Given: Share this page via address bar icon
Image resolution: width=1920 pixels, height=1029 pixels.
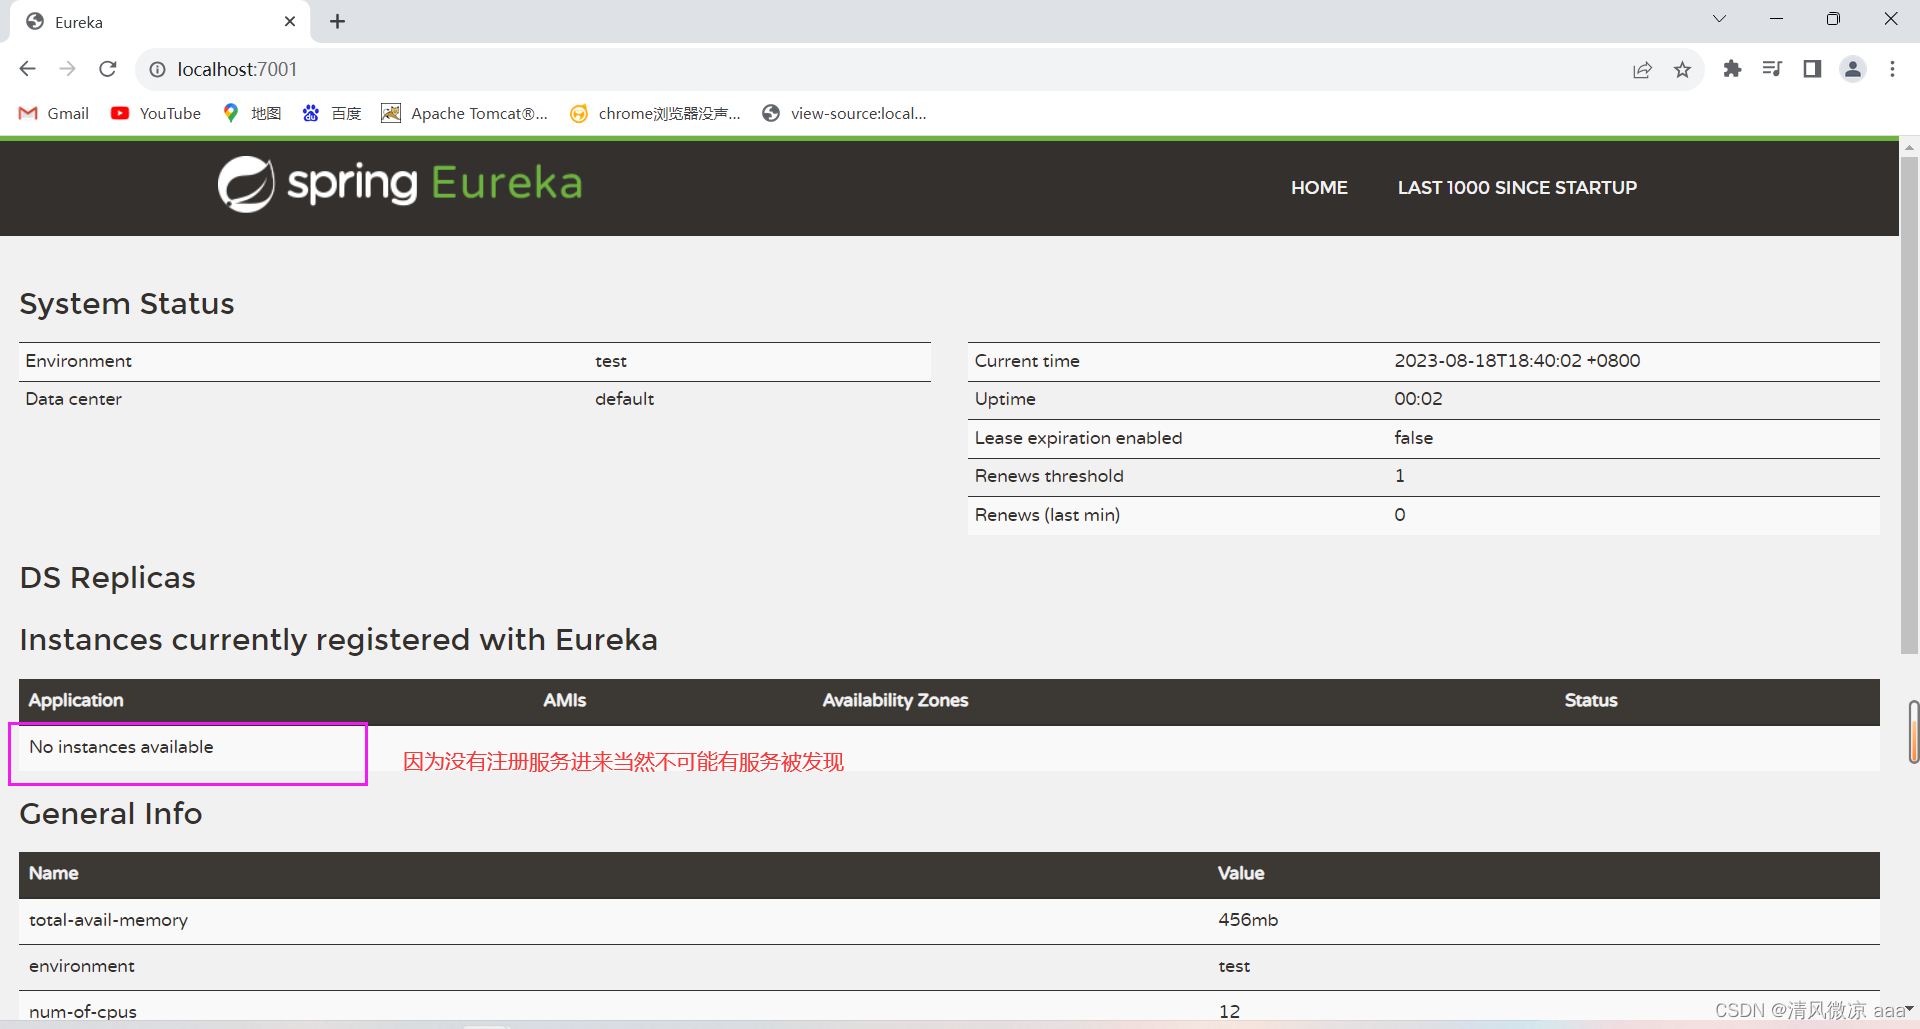Looking at the screenshot, I should (x=1642, y=69).
